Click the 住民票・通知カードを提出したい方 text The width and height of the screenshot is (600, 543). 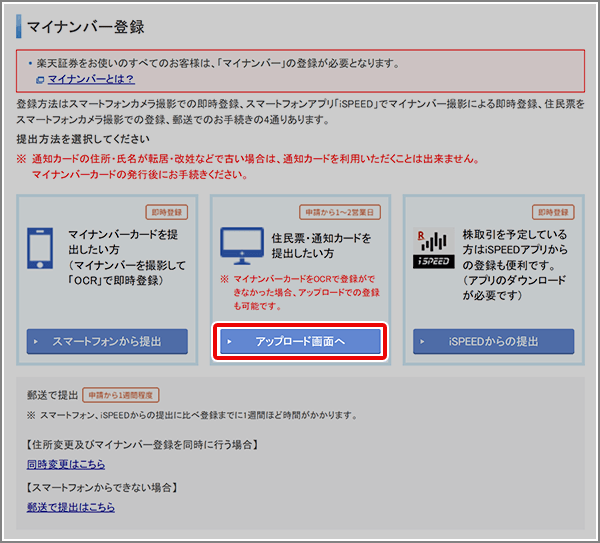[x=321, y=246]
